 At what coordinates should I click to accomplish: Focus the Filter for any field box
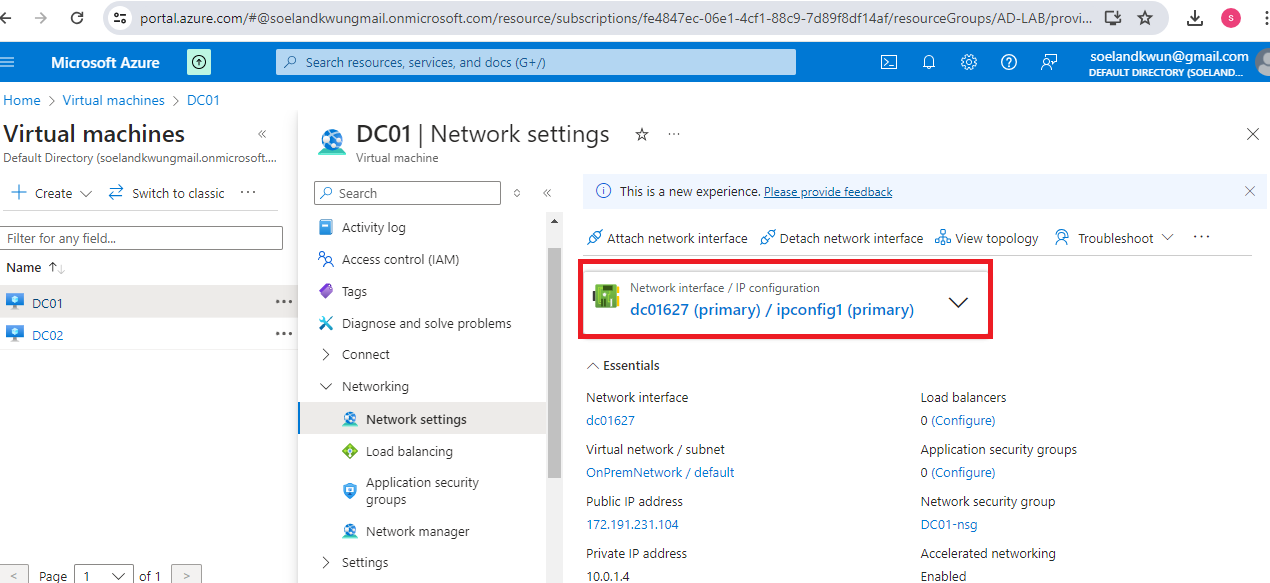(143, 238)
